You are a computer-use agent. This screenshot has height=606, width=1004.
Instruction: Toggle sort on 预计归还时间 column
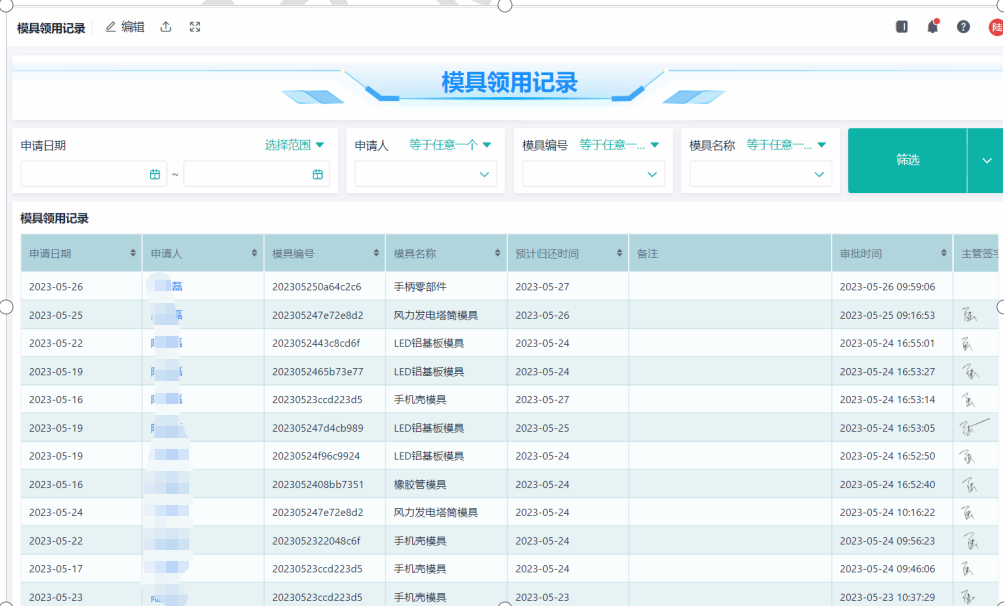620,254
